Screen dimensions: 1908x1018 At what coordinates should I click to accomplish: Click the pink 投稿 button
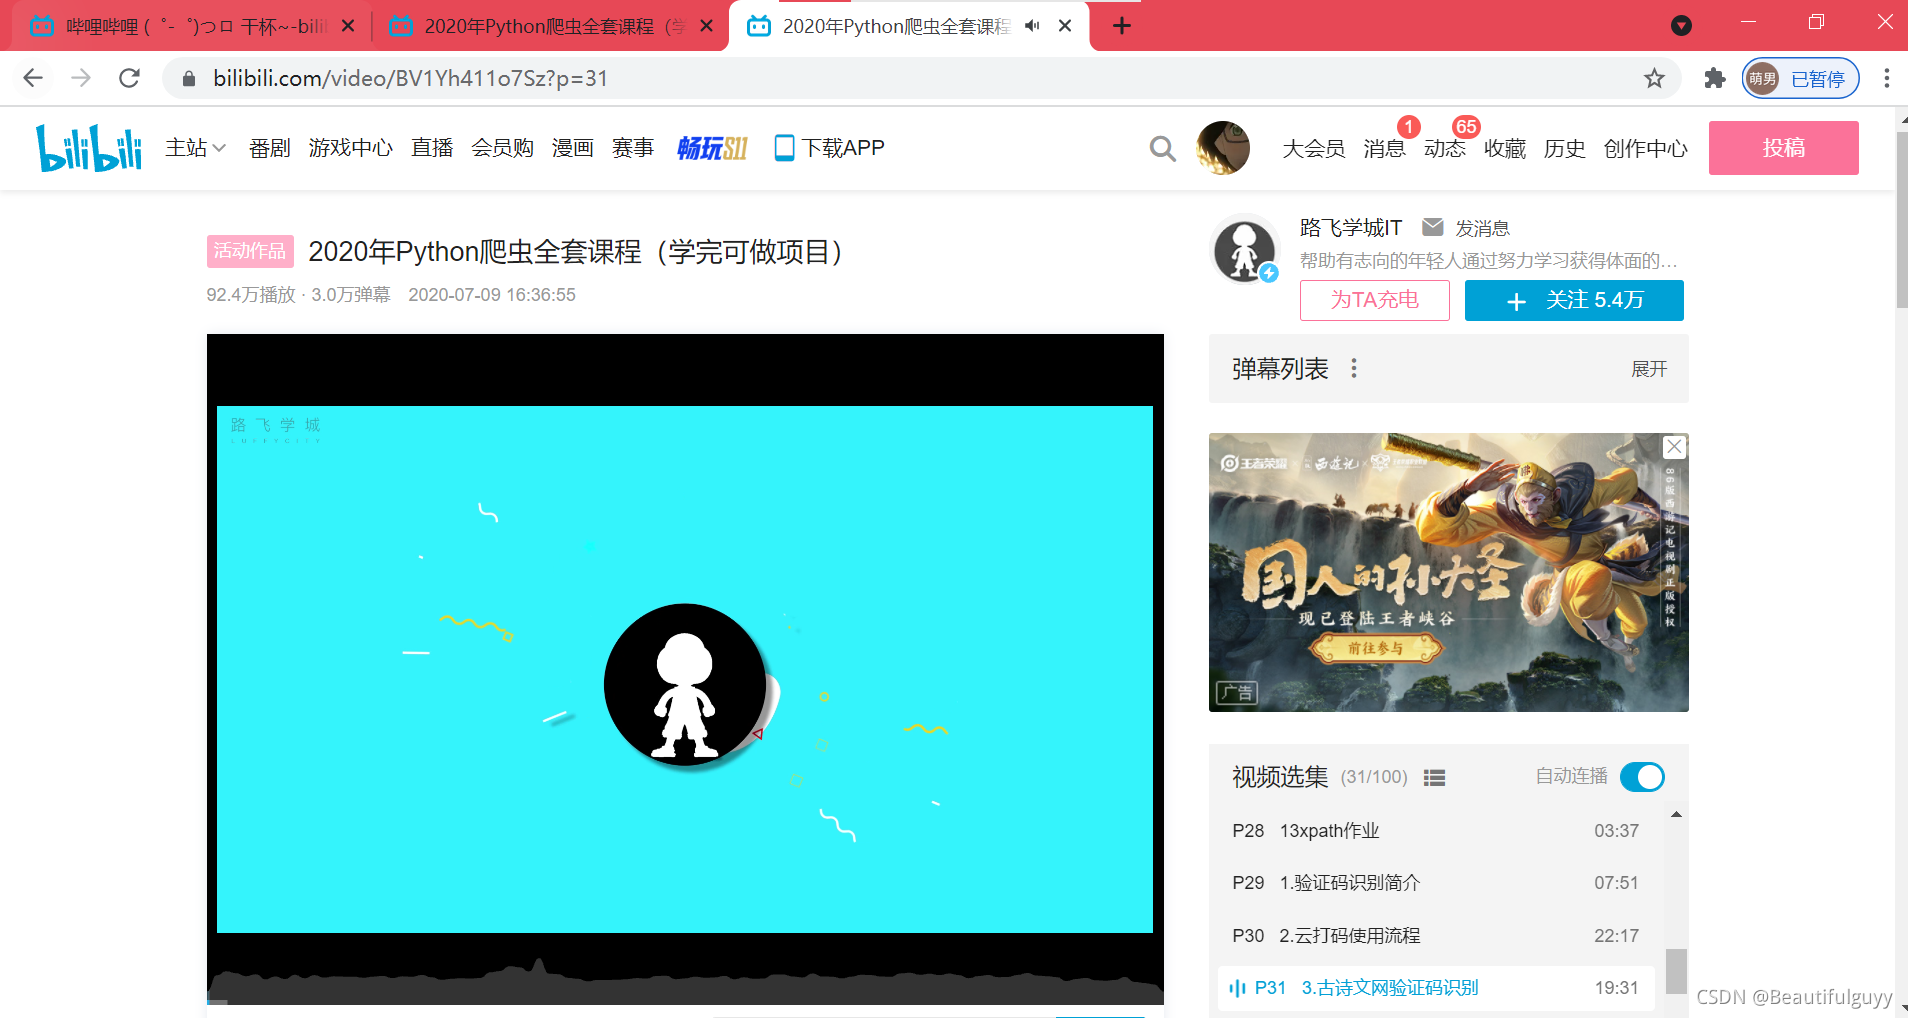1783,147
